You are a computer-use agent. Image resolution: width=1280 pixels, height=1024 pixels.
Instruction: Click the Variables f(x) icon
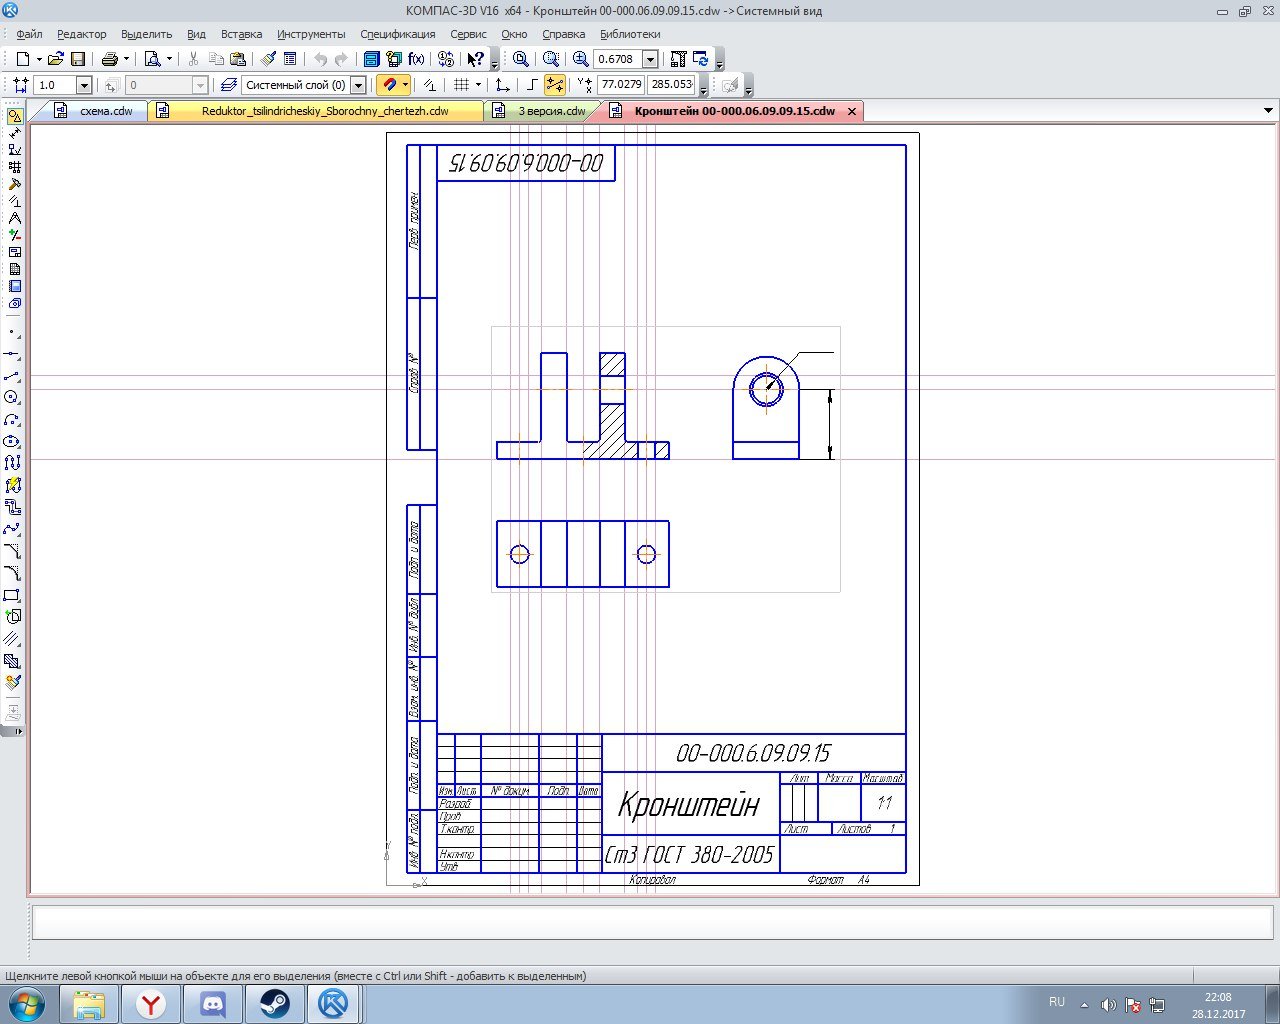[416, 59]
